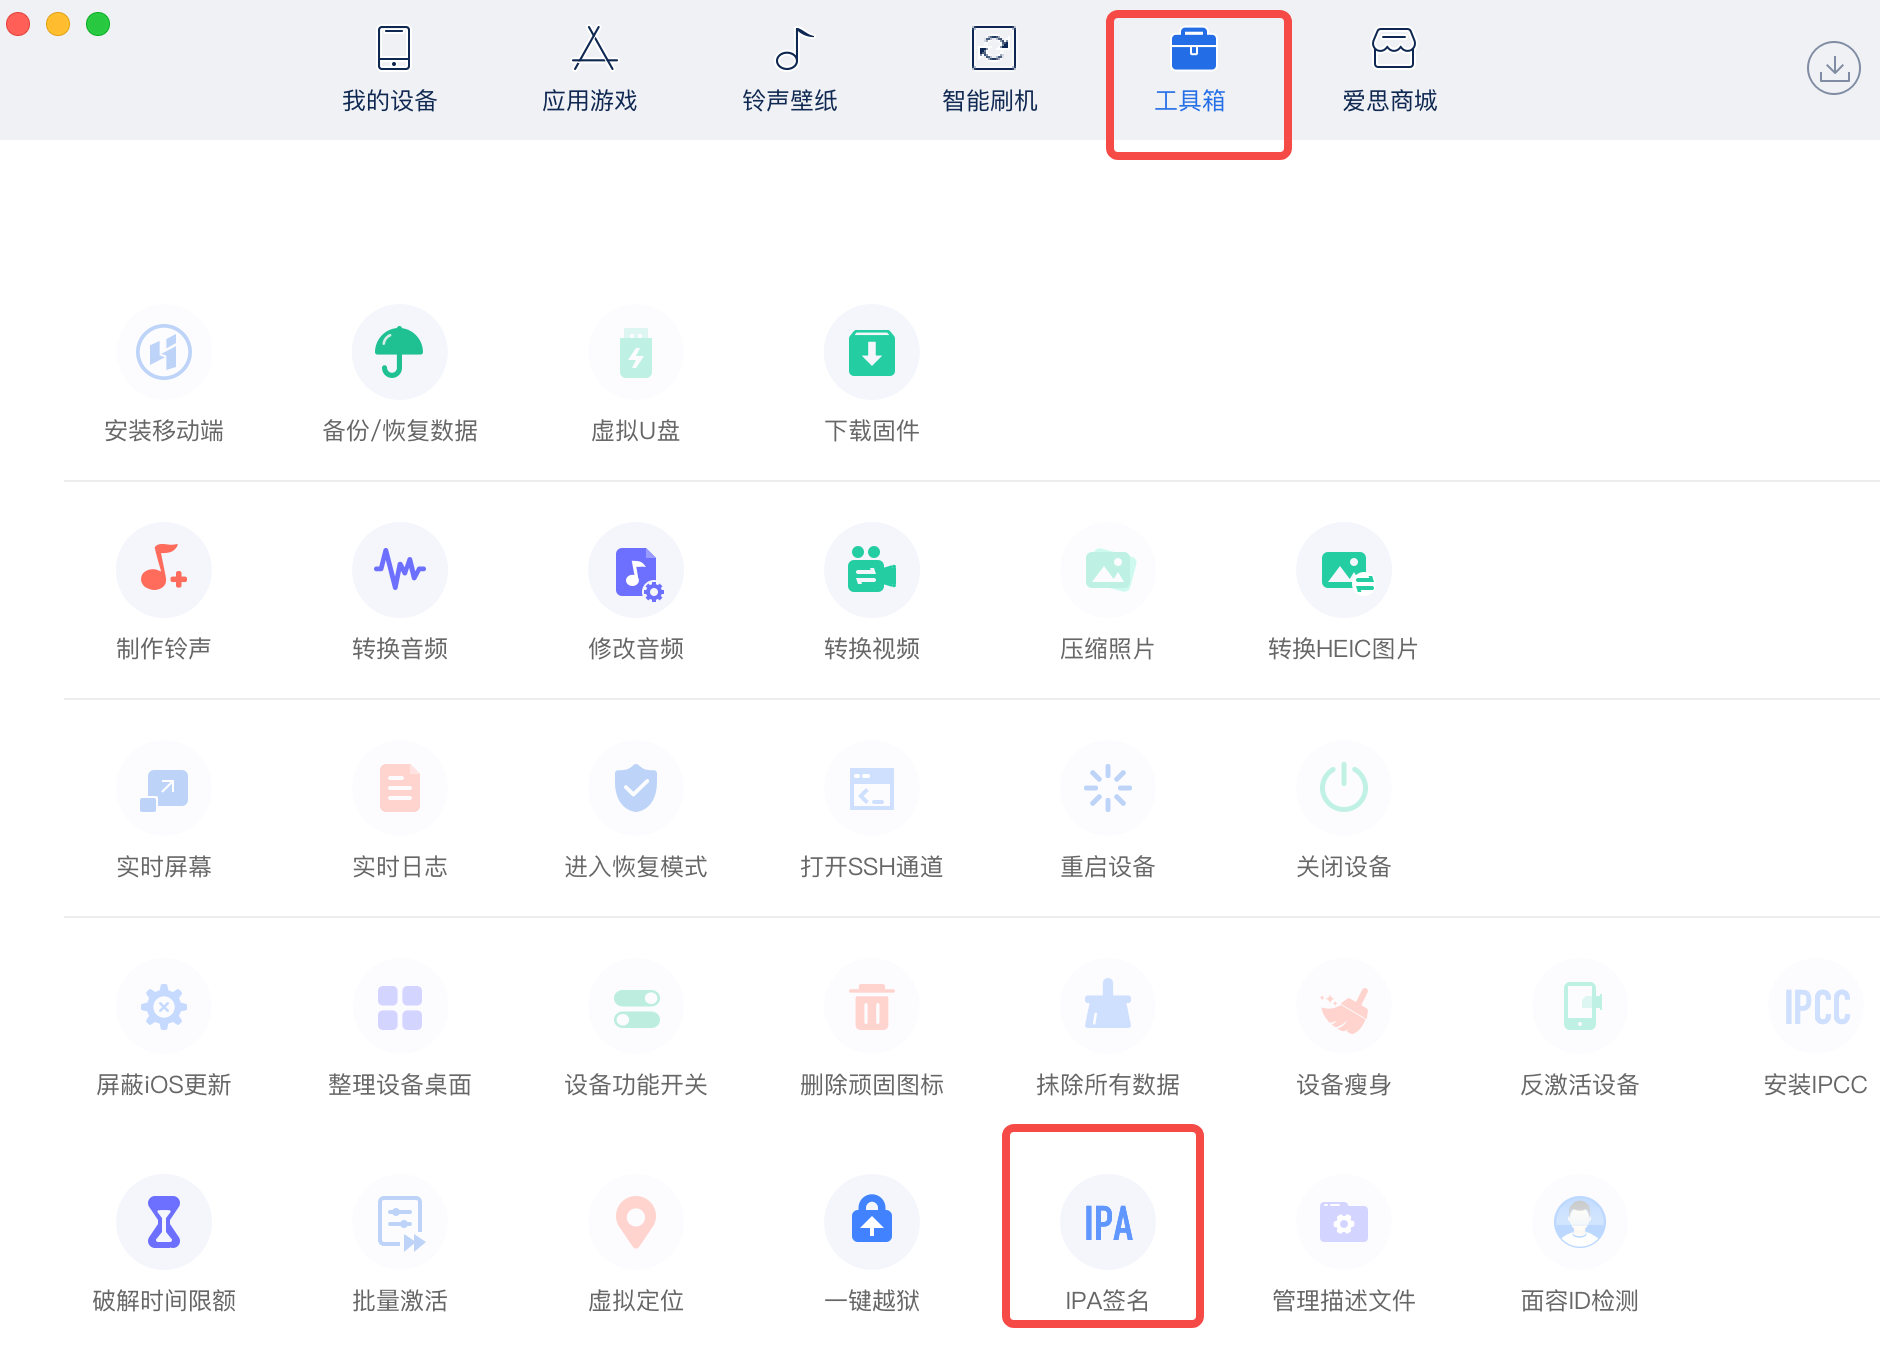Select the 智能刷机 flashing tab
1880x1360 pixels.
pos(990,70)
